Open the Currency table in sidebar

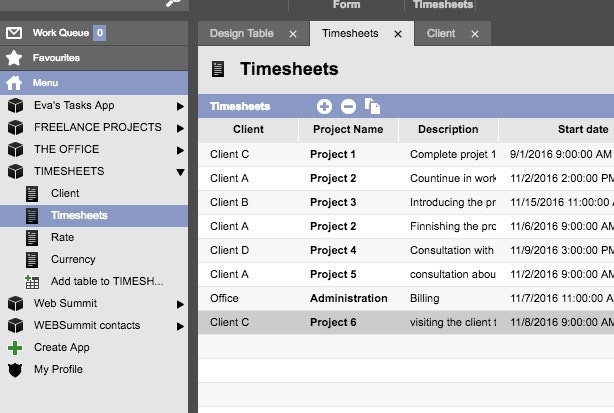(73, 260)
